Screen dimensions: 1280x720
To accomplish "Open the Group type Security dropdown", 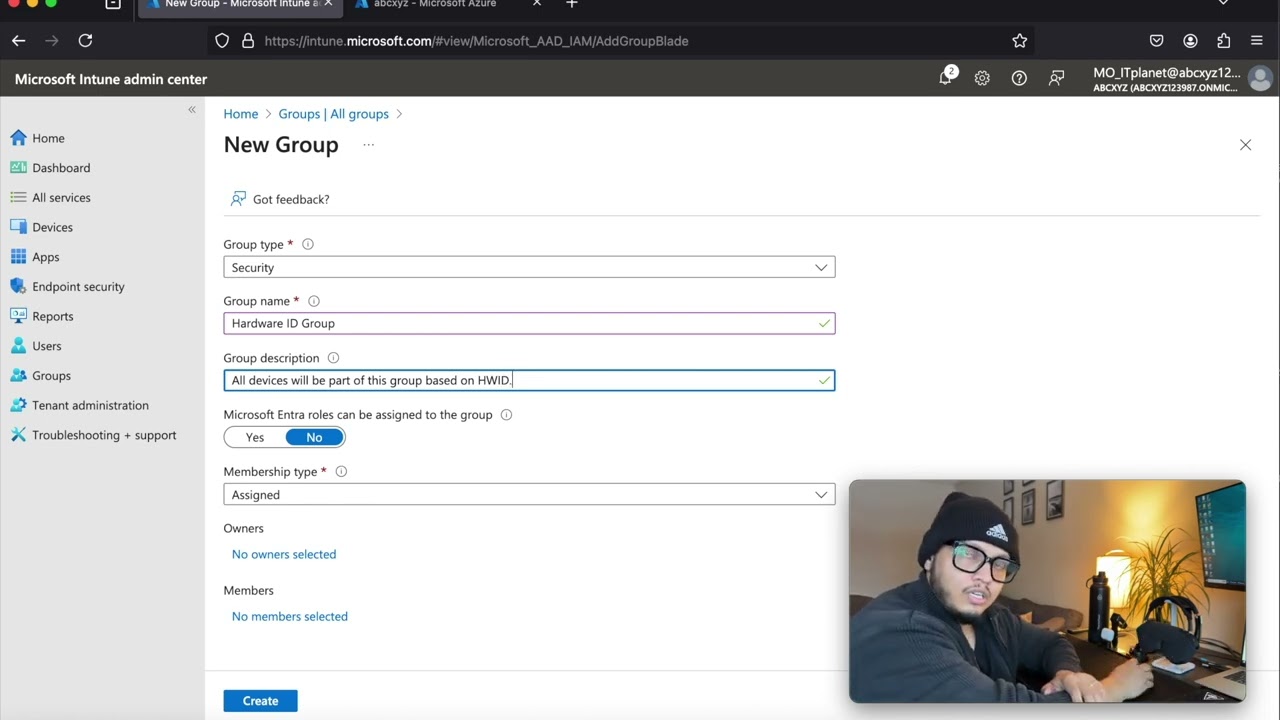I will click(529, 267).
